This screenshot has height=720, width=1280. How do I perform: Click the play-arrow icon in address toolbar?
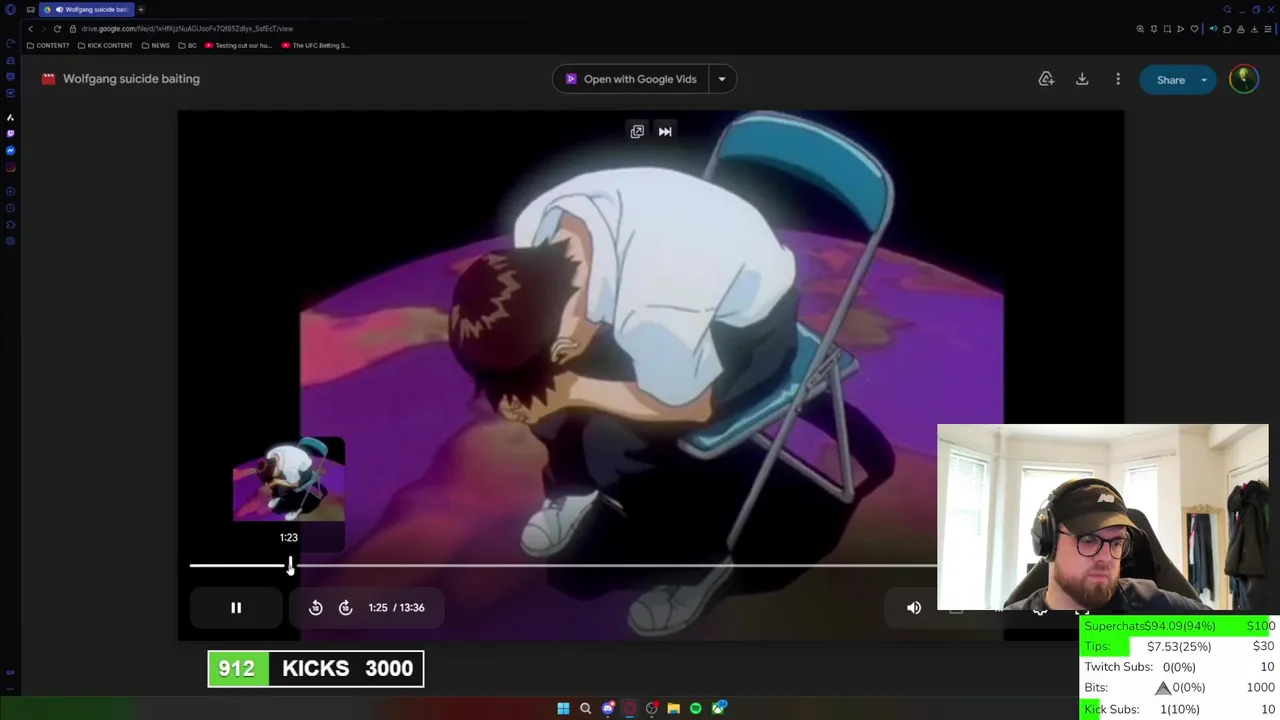tap(1180, 29)
